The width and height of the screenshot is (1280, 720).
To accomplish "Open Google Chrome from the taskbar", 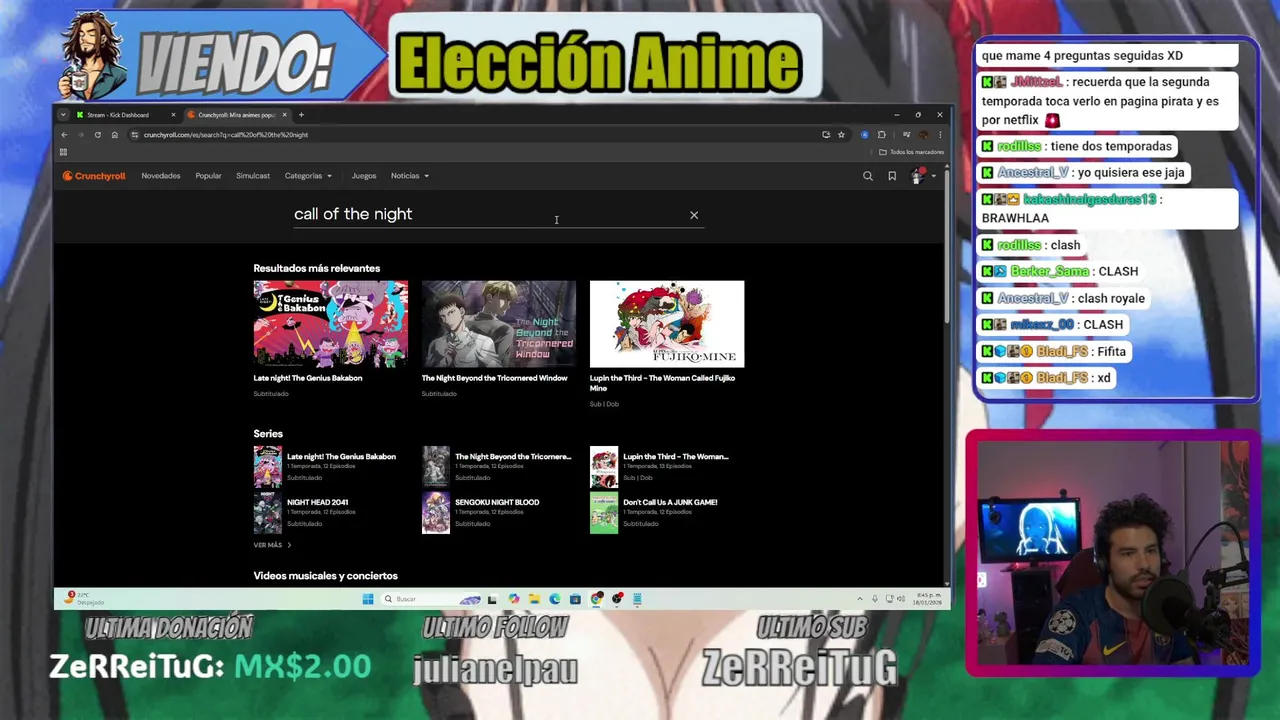I will [596, 599].
